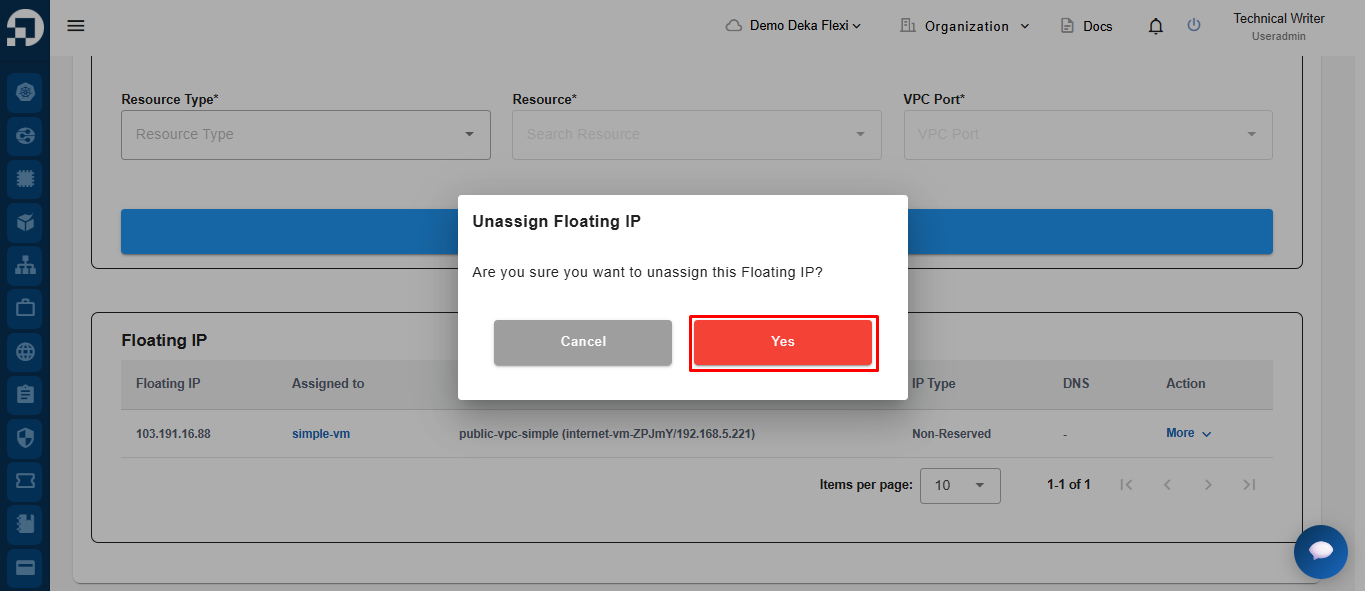Confirm unassign by clicking Yes
This screenshot has width=1365, height=591.
point(783,342)
